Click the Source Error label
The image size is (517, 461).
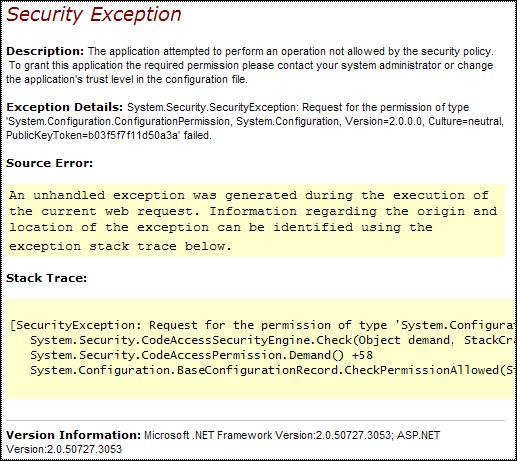tap(50, 163)
